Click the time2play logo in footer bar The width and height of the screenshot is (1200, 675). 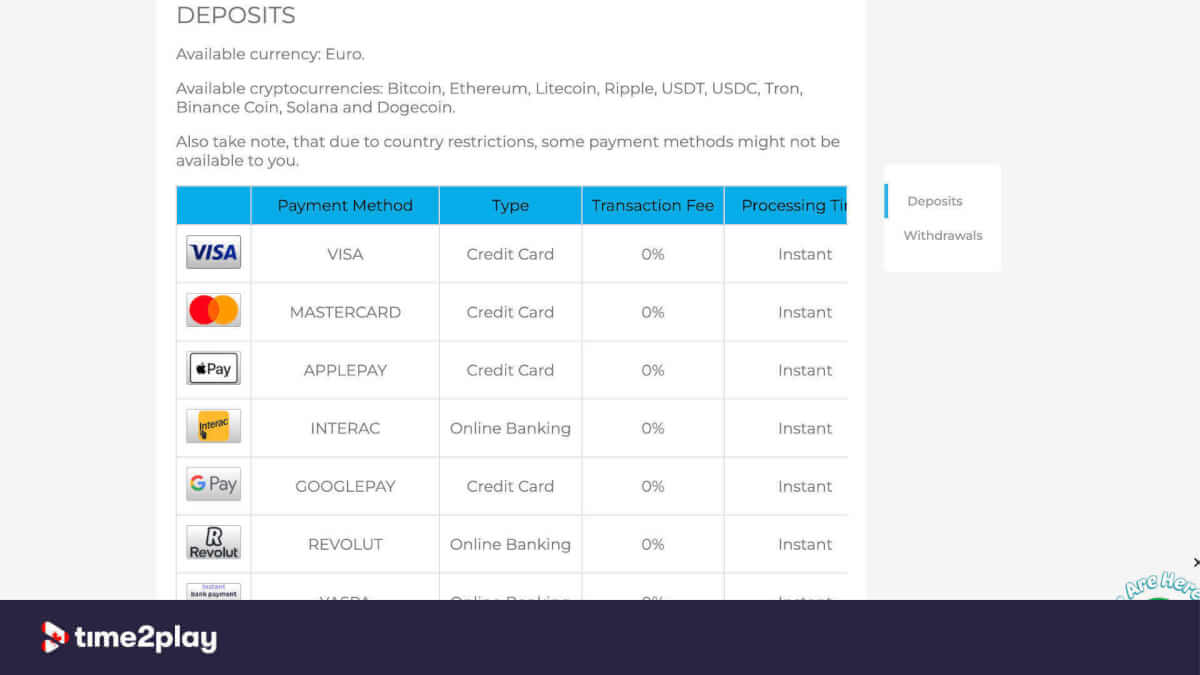[x=129, y=638]
